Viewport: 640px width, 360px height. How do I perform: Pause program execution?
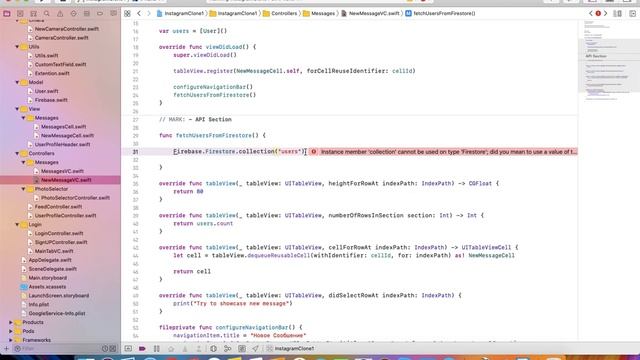(x=157, y=349)
